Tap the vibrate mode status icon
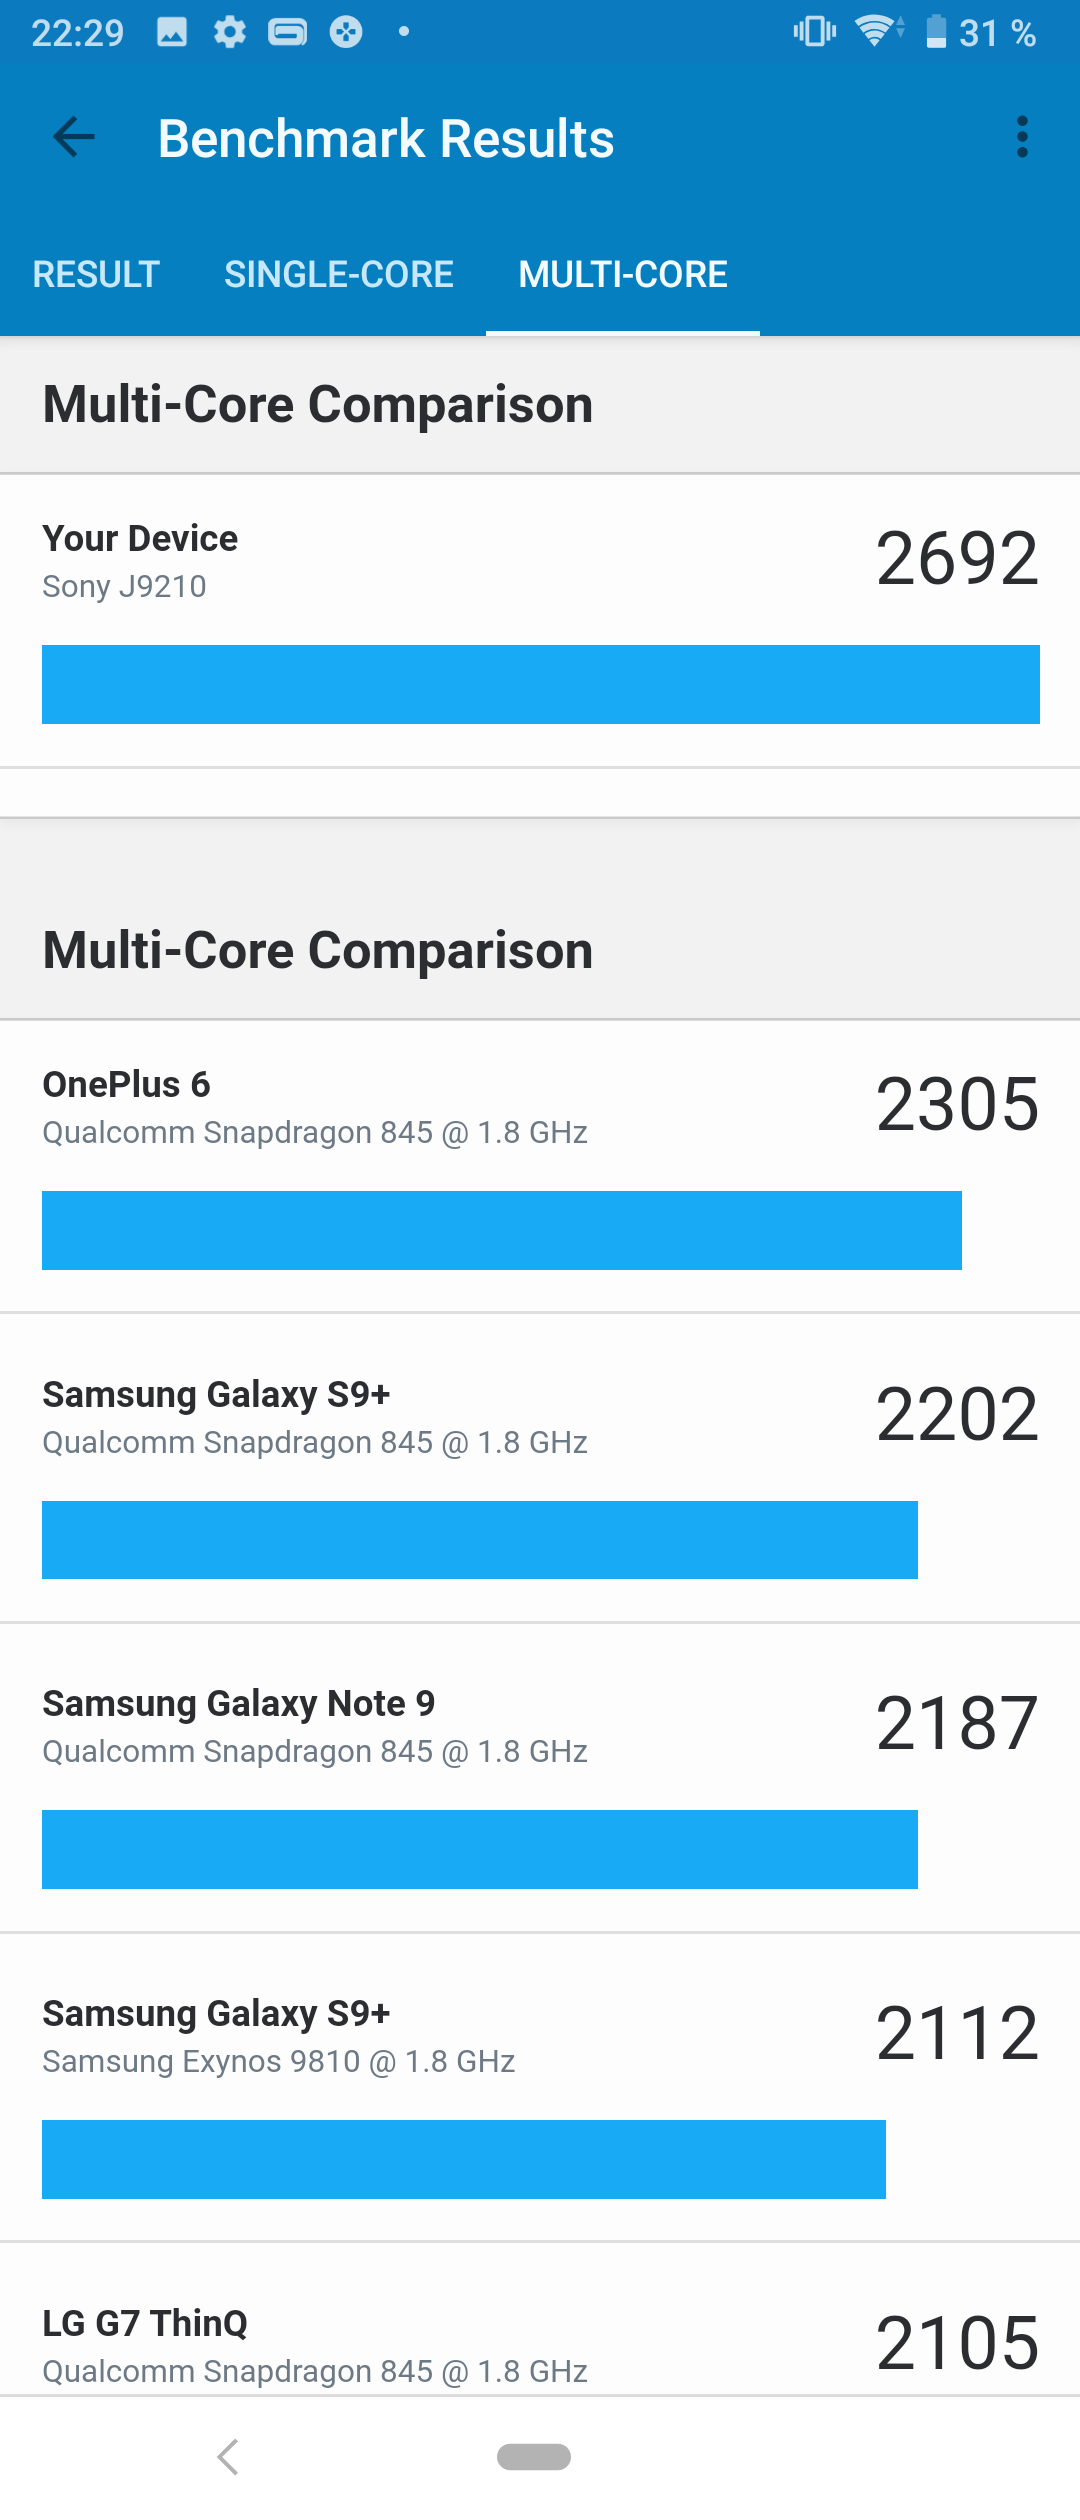 click(815, 31)
